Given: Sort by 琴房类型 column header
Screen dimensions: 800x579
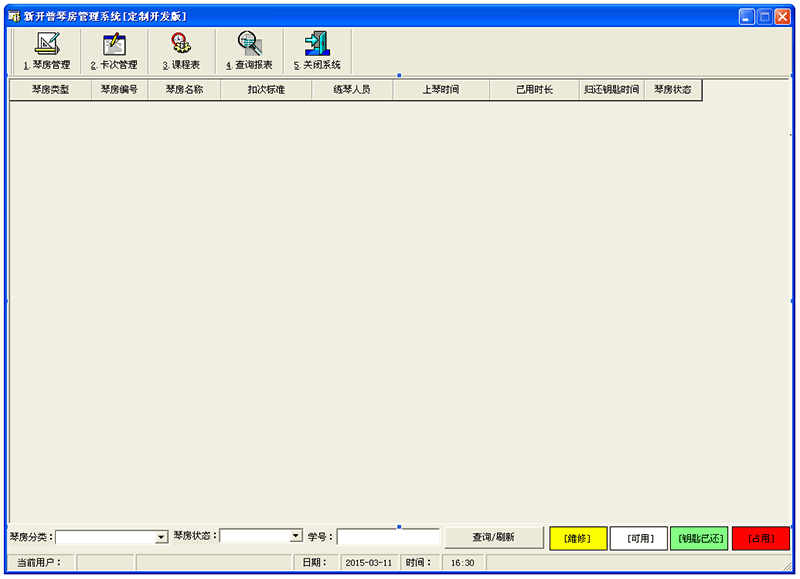Looking at the screenshot, I should (x=50, y=90).
